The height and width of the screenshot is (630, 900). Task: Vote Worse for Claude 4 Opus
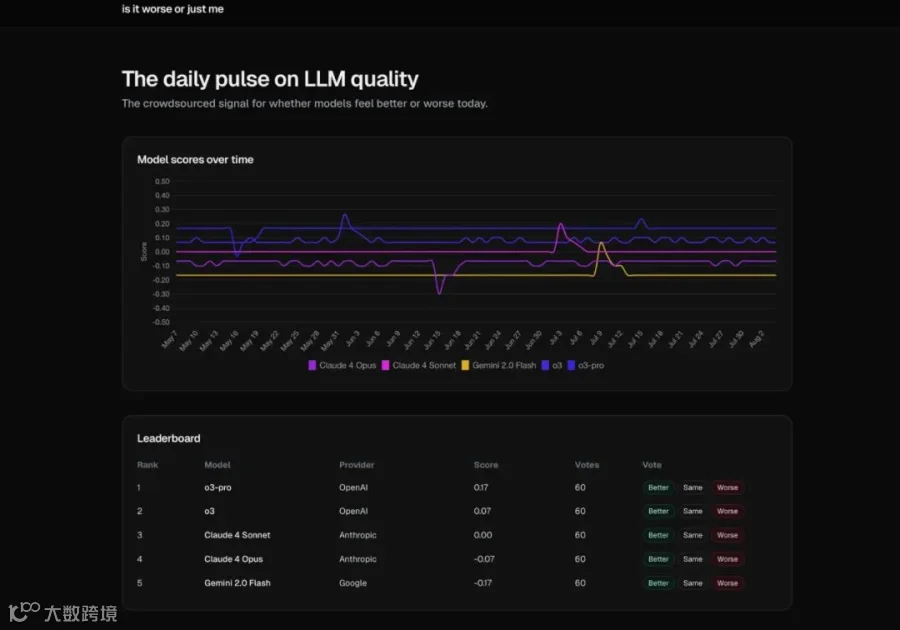tap(727, 559)
